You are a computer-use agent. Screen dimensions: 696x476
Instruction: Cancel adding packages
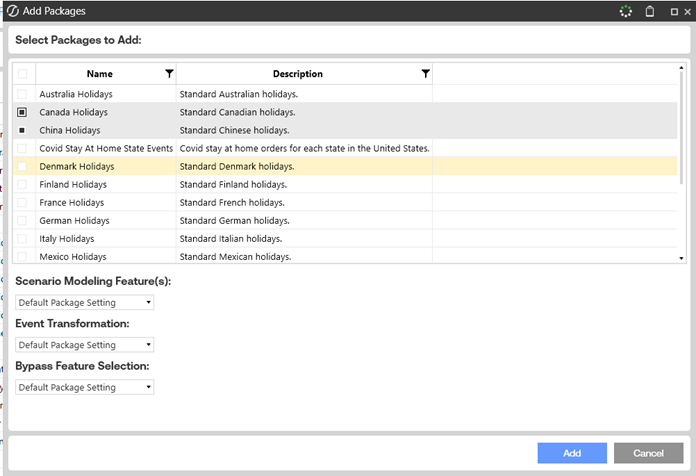(x=648, y=453)
